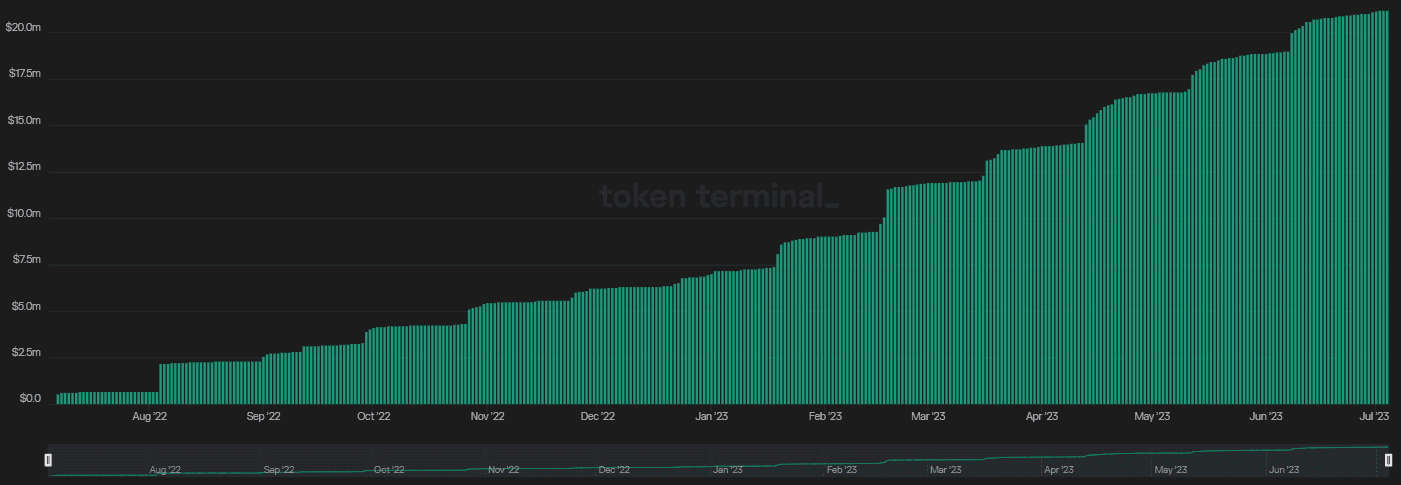Image resolution: width=1401 pixels, height=485 pixels.
Task: Click the May '23 label on the main x-axis
Action: [1153, 416]
